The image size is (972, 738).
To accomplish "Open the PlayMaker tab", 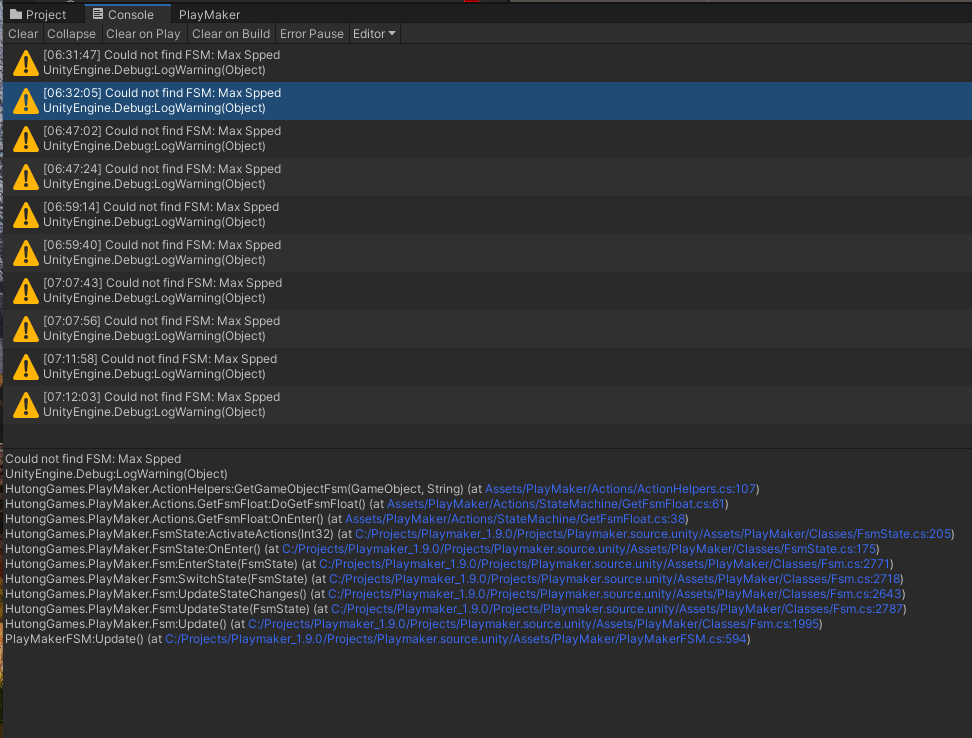I will pos(209,14).
